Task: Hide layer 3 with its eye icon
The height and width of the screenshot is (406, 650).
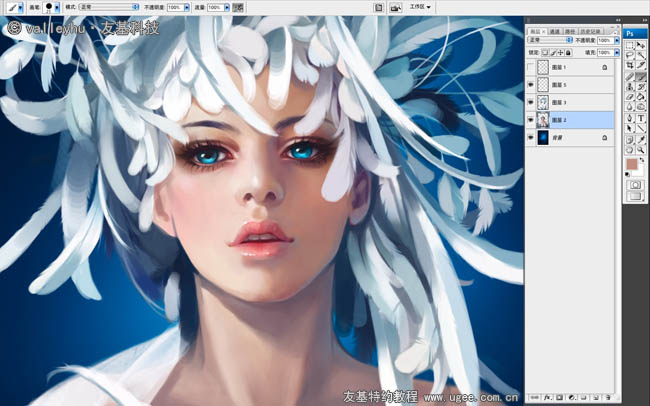Action: click(531, 102)
